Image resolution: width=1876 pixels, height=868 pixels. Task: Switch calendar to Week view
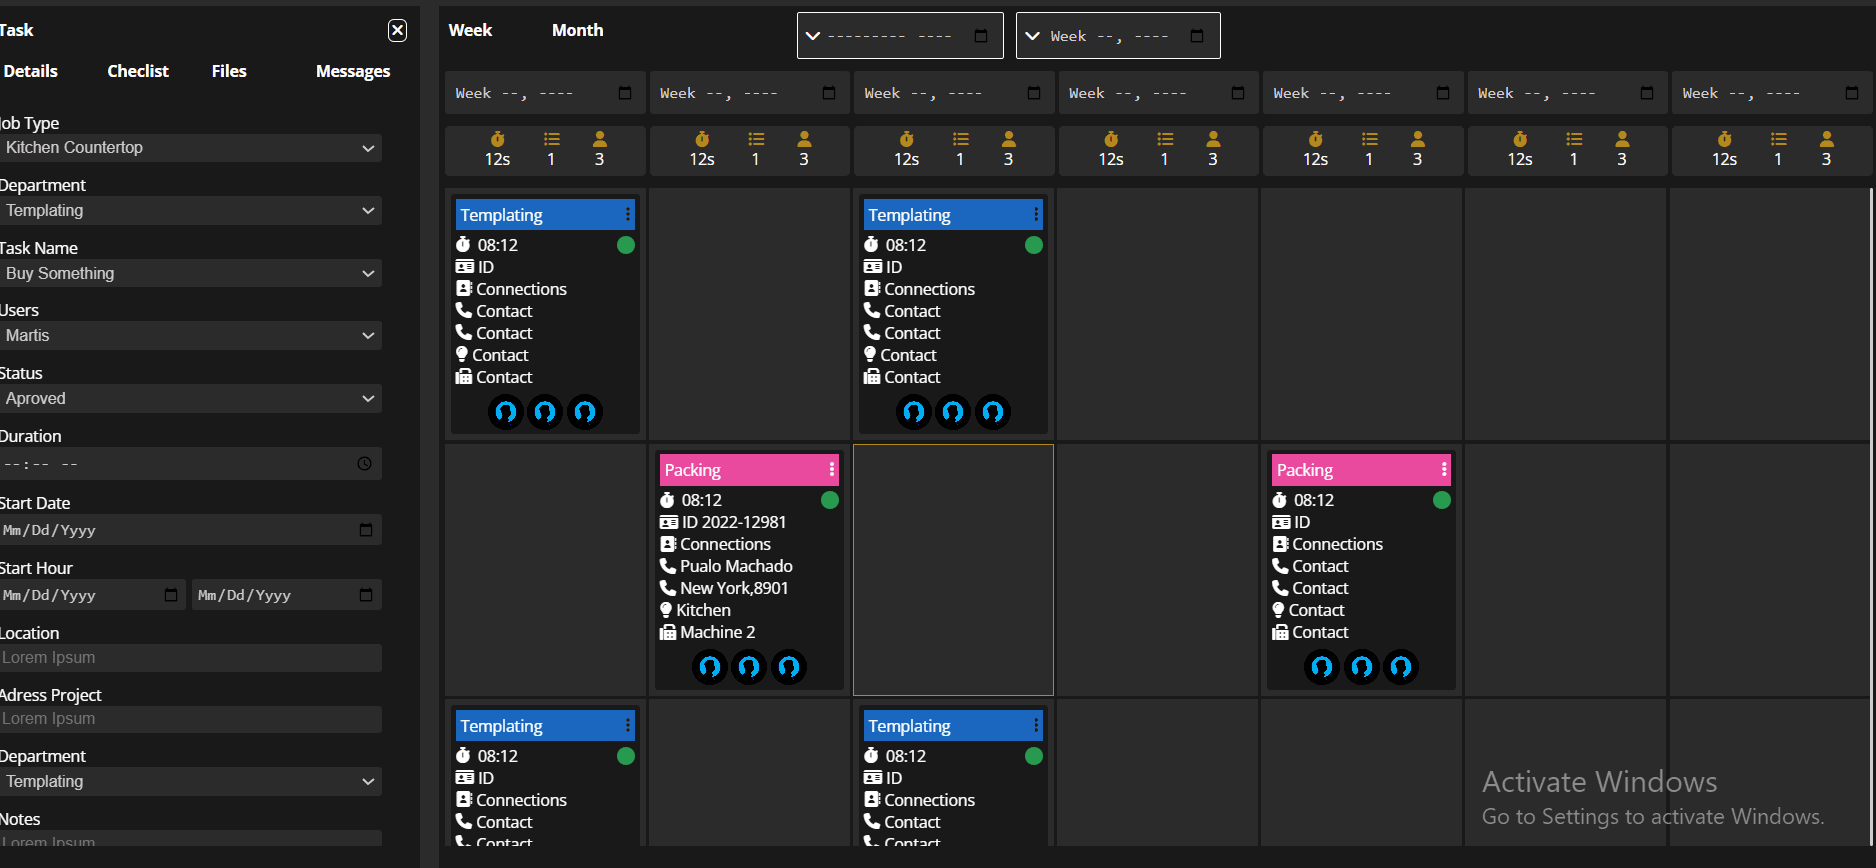(x=470, y=30)
